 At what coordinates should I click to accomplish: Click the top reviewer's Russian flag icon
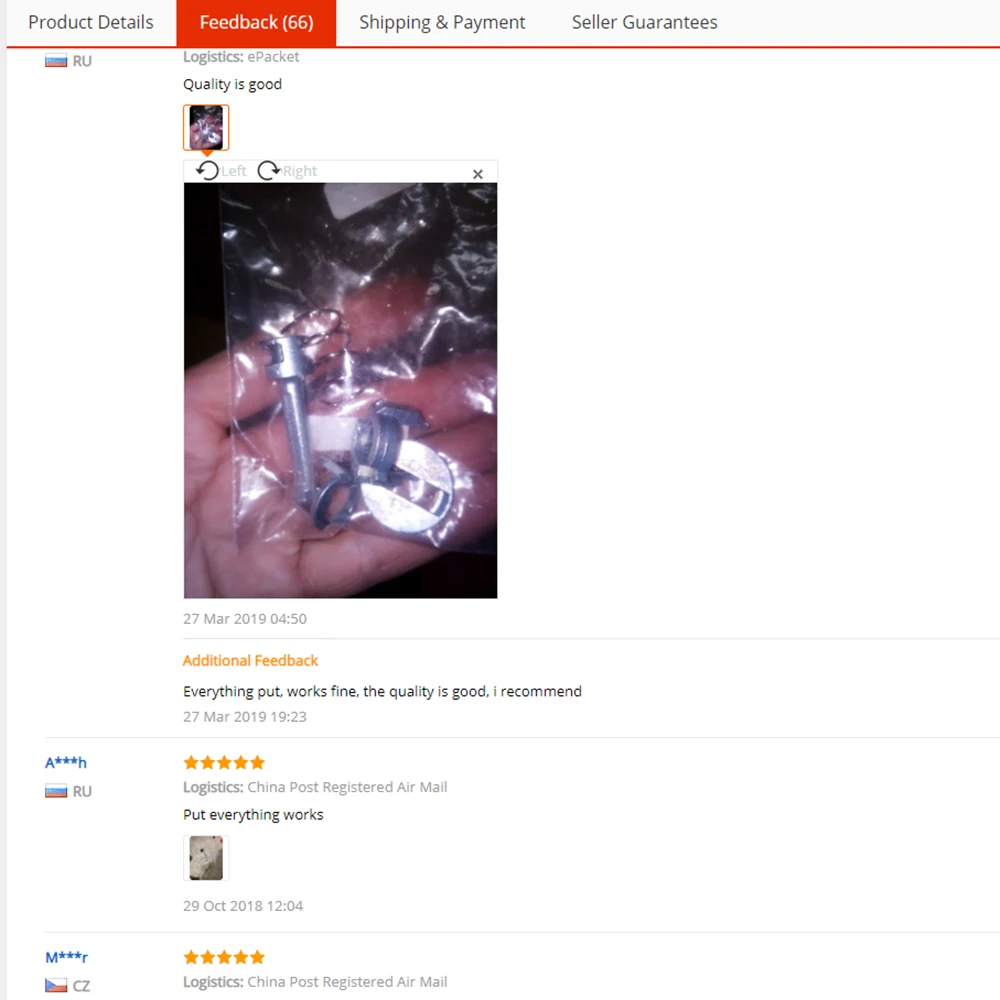(56, 61)
